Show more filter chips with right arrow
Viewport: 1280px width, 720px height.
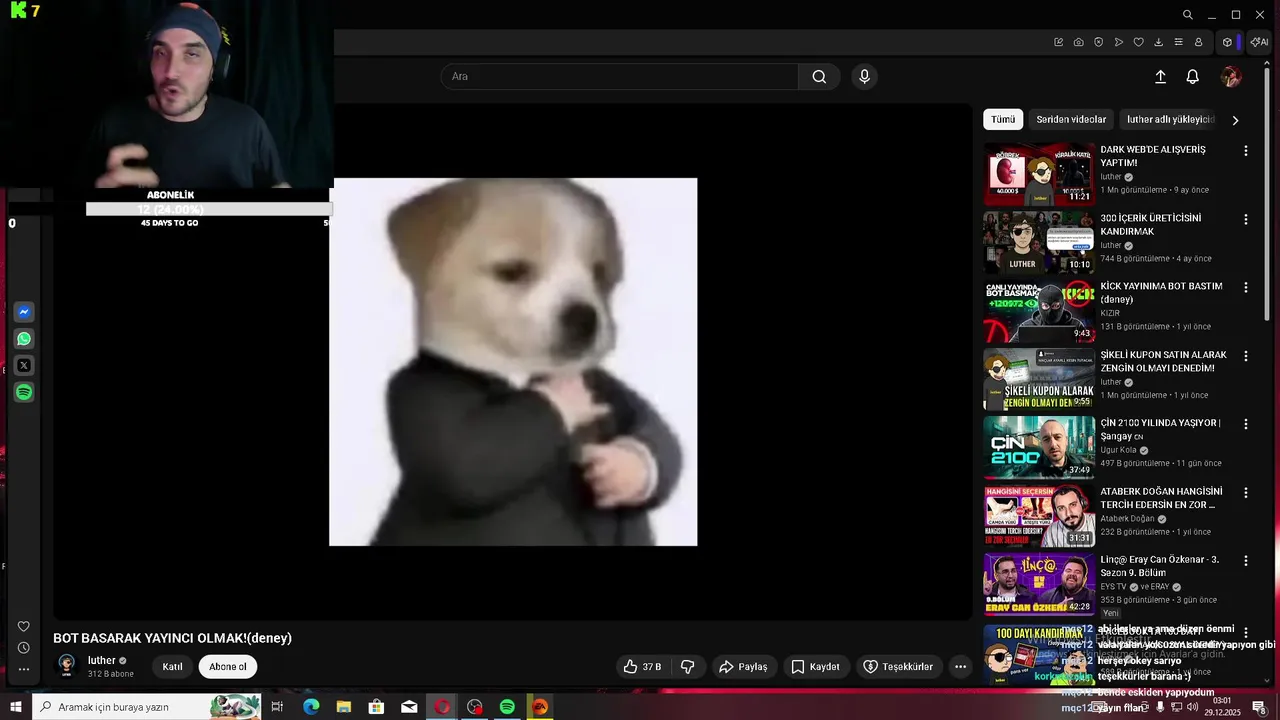(x=1235, y=120)
